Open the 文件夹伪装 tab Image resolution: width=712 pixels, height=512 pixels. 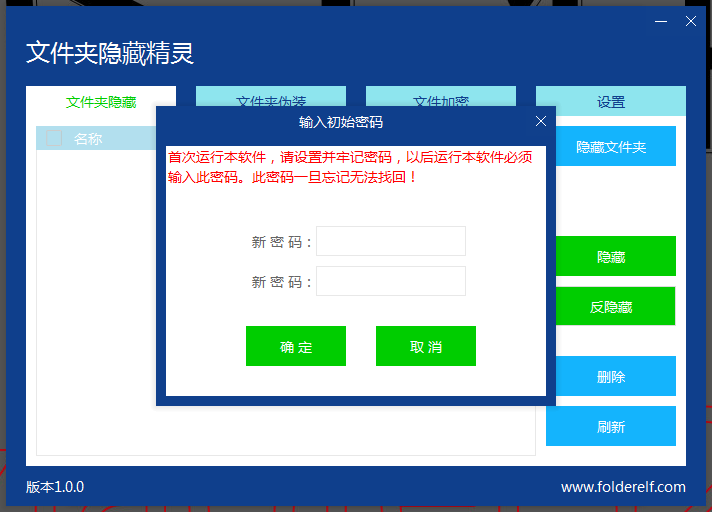pyautogui.click(x=271, y=97)
